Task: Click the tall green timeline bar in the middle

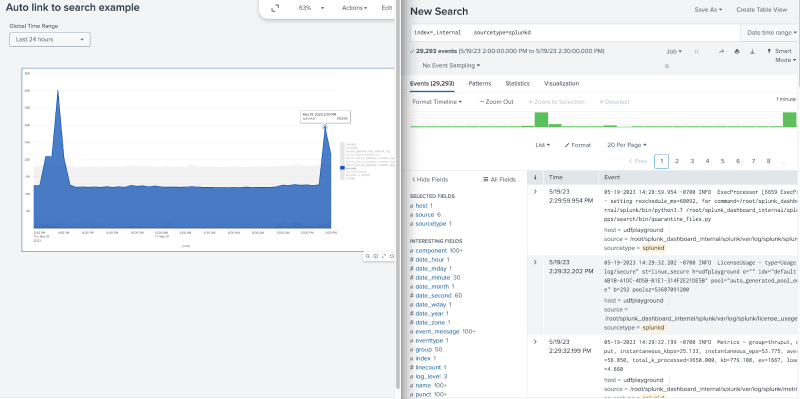Action: click(541, 119)
